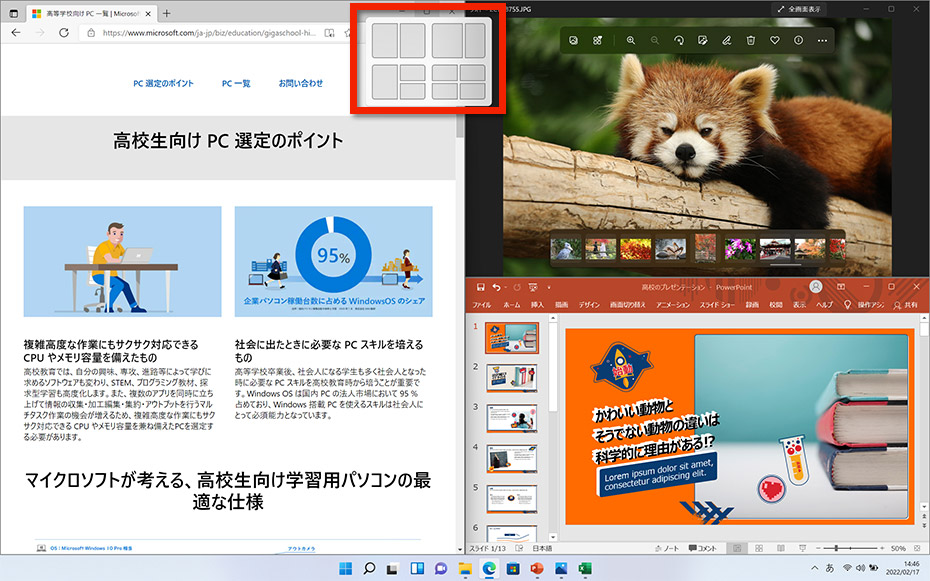Show hidden tray icons chevron

pos(814,568)
